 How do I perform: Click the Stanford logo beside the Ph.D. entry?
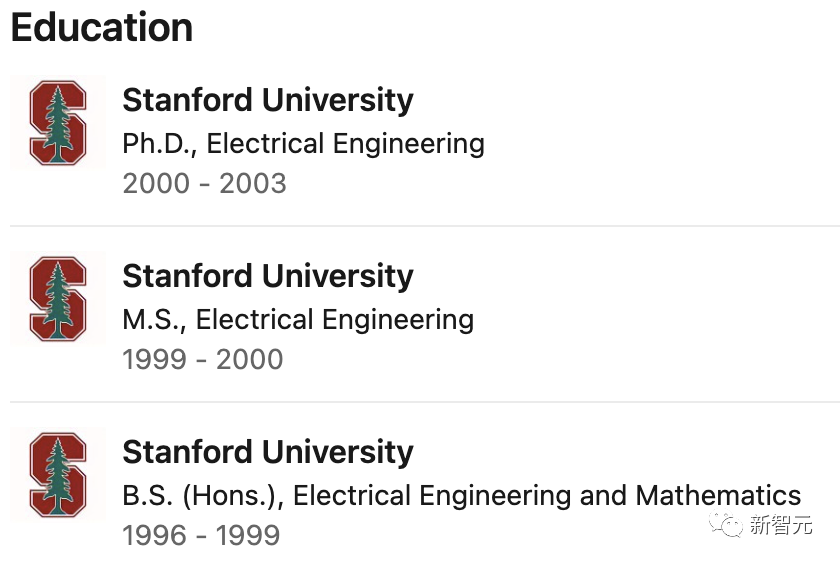(57, 123)
